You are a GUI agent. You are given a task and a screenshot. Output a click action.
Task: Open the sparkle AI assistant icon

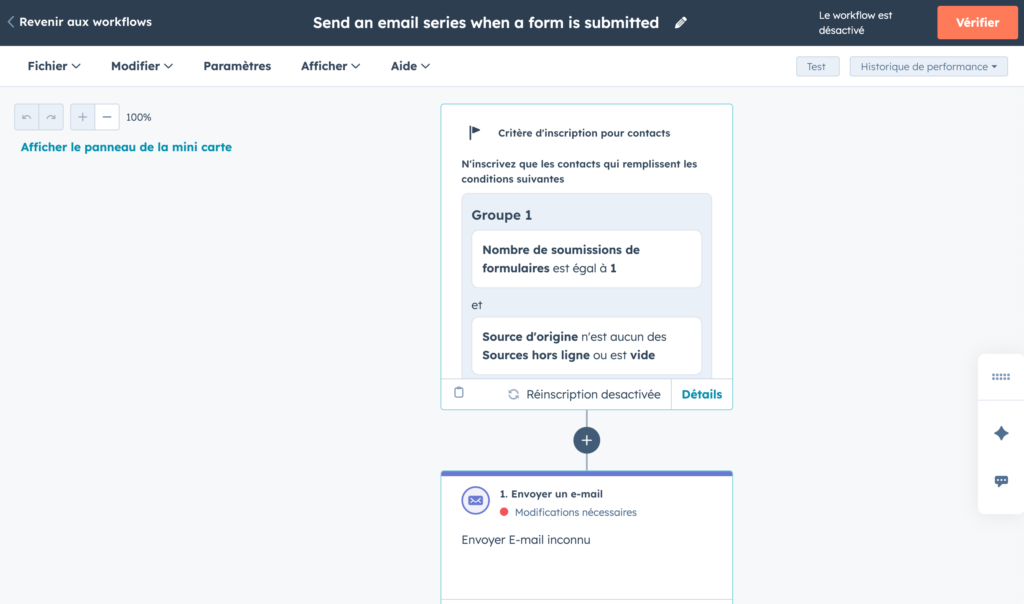[1001, 433]
